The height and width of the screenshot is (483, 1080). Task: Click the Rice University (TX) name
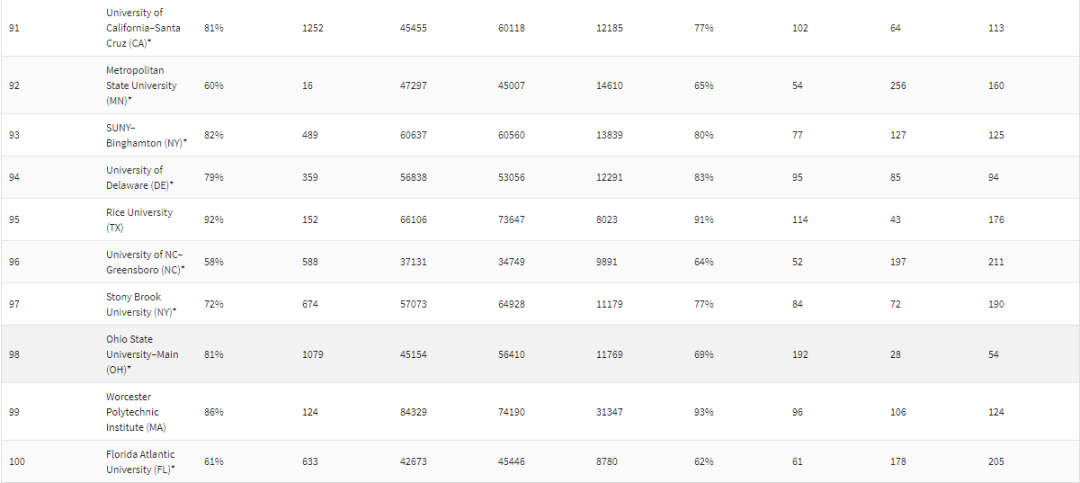(139, 220)
